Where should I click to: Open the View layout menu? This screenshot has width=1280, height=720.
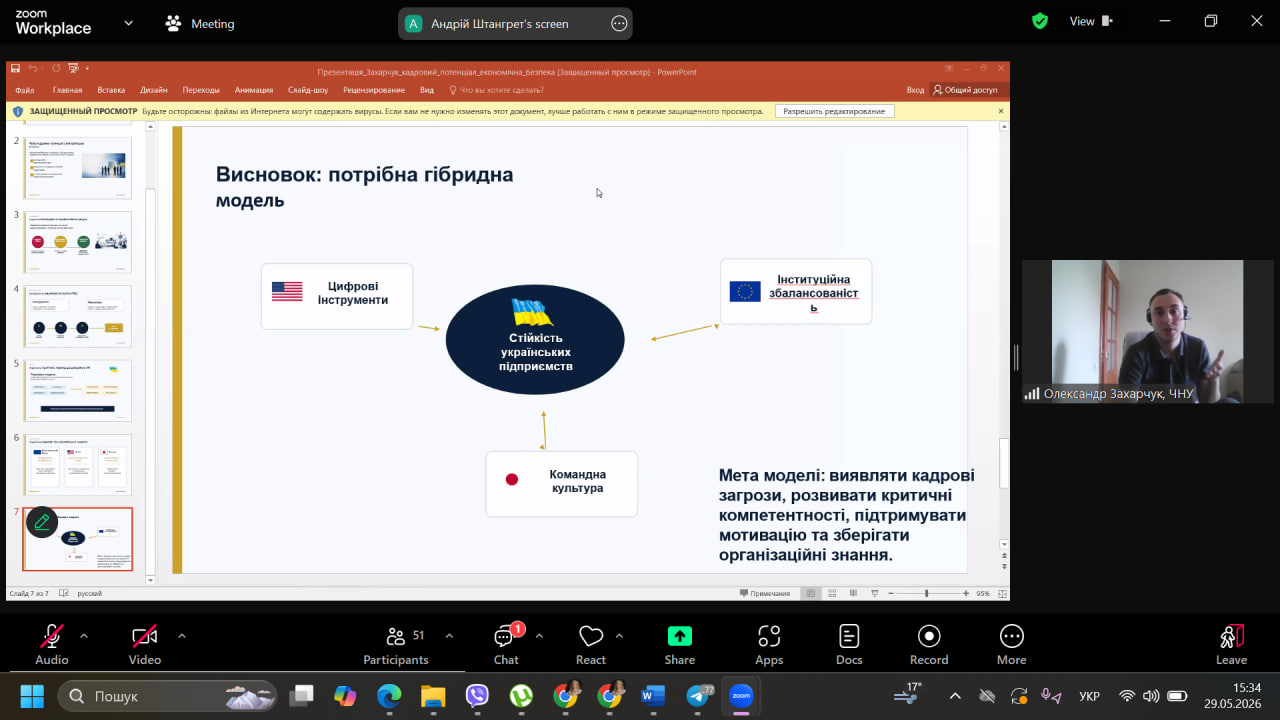coord(1091,21)
